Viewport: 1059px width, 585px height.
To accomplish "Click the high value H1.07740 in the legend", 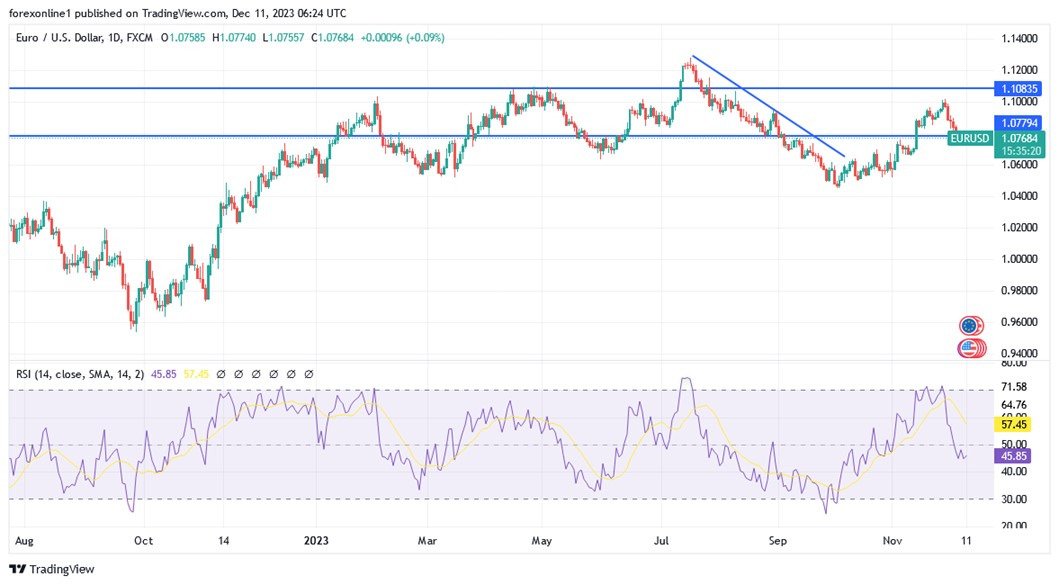I will 237,35.
